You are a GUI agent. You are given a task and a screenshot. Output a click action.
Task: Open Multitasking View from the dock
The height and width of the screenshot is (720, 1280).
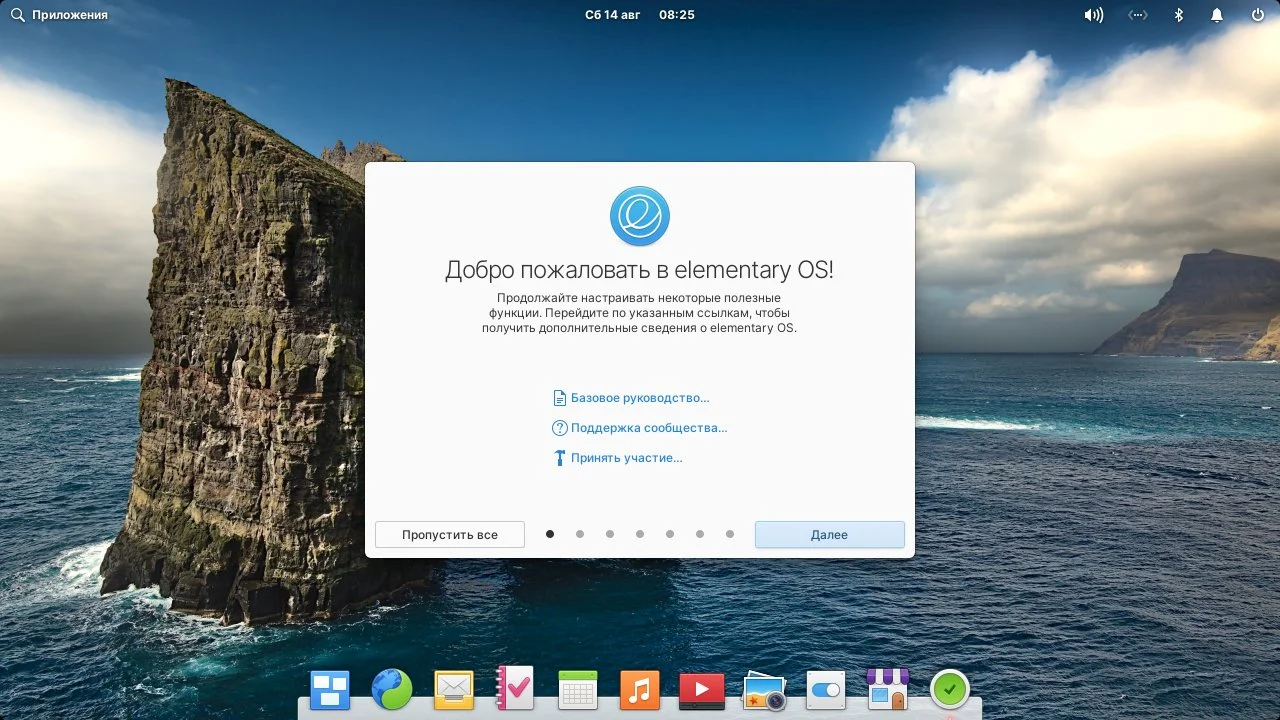329,688
